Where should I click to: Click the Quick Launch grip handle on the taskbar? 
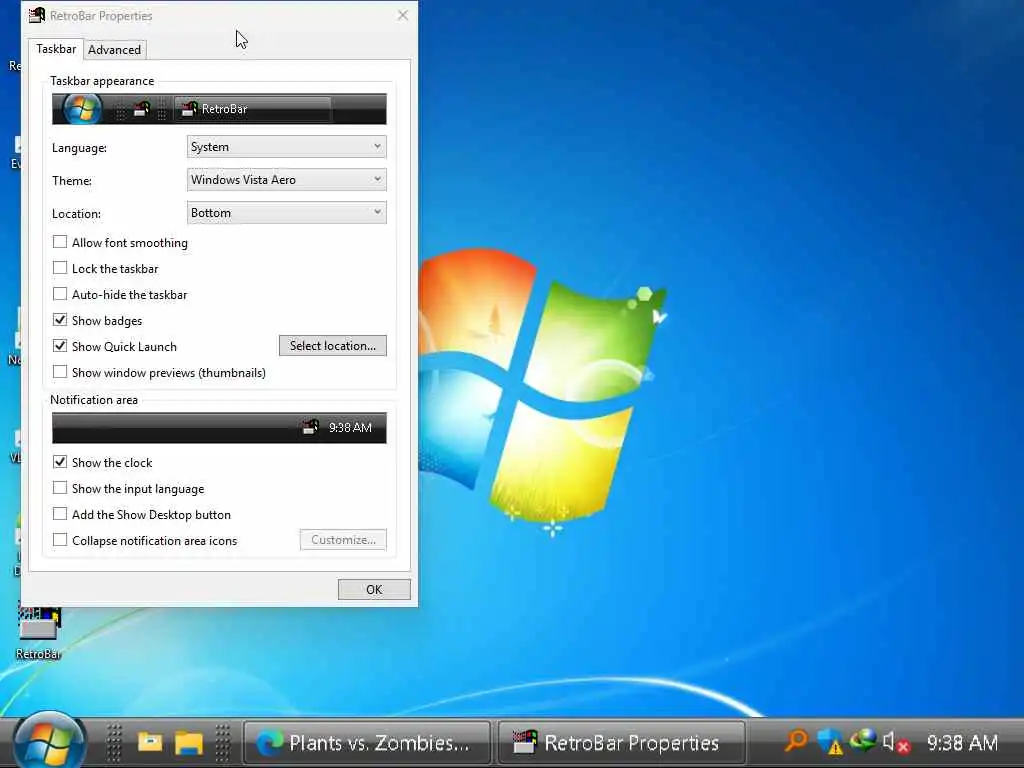114,743
